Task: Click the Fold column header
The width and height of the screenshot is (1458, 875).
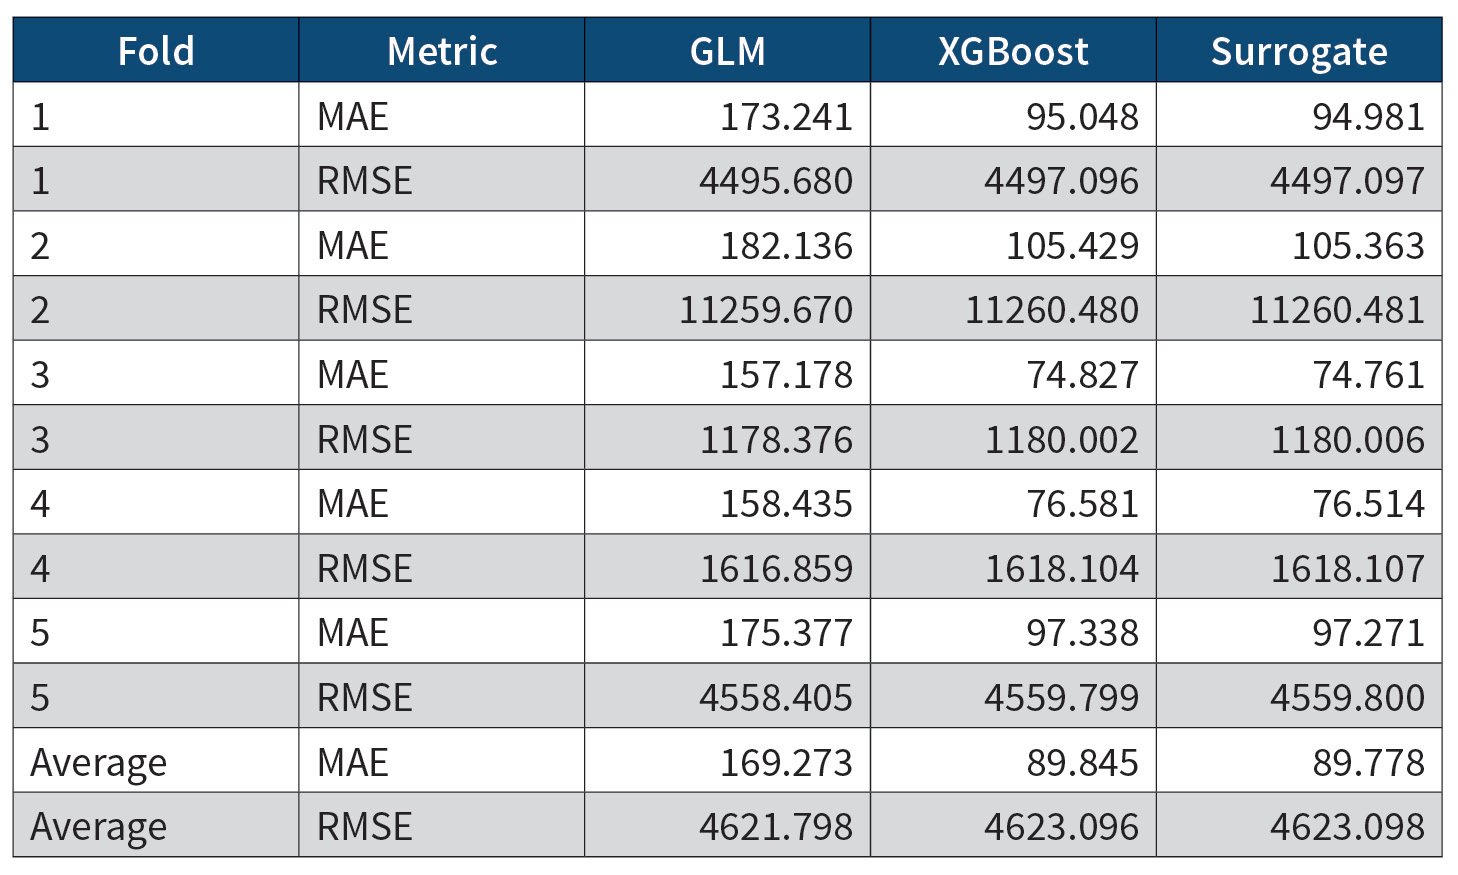Action: point(155,51)
